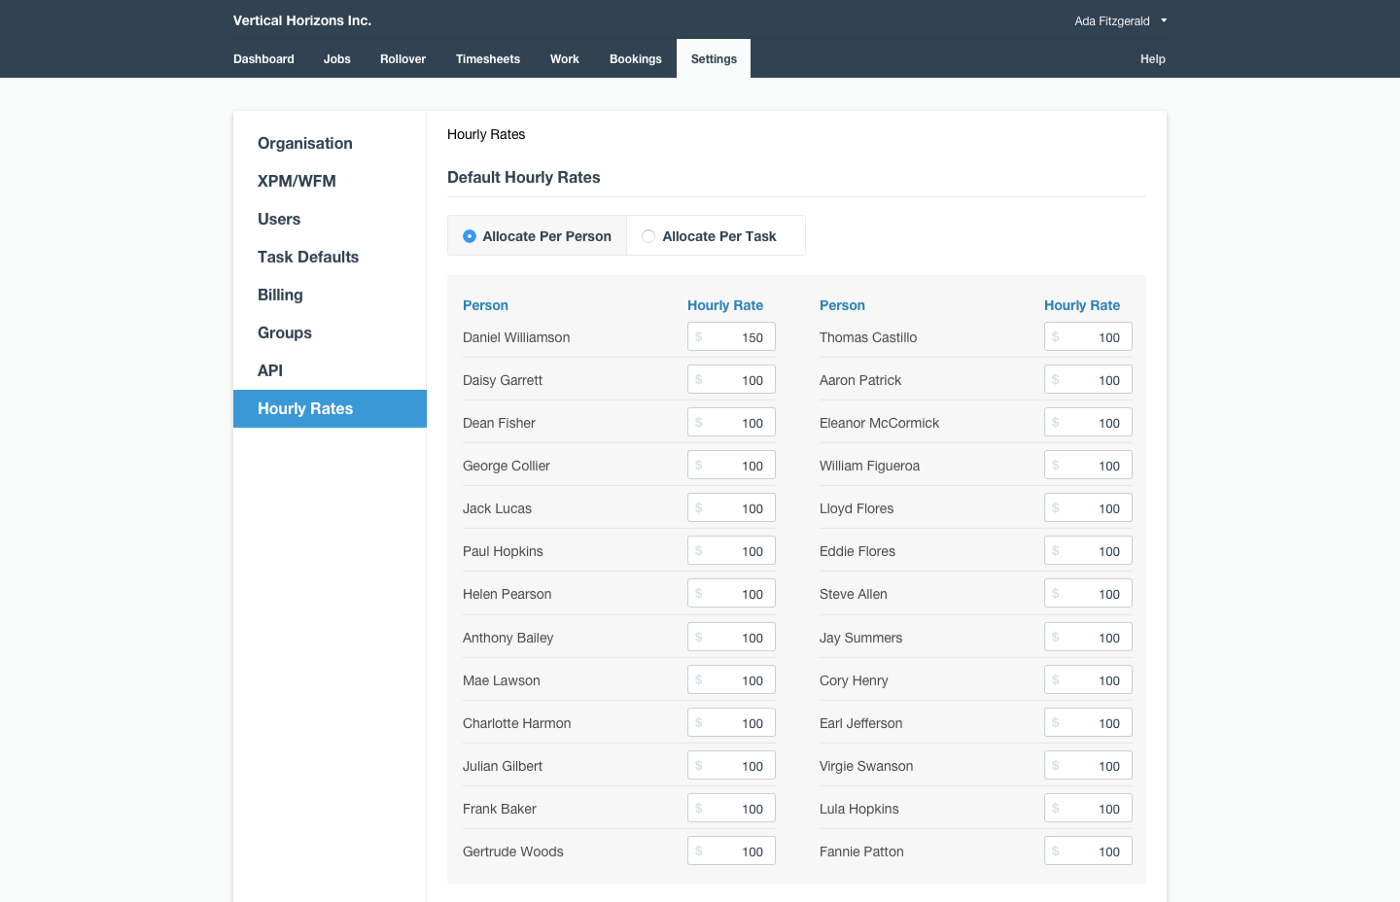Select the Allocate Per Person radio button
This screenshot has height=902, width=1400.
pyautogui.click(x=470, y=237)
